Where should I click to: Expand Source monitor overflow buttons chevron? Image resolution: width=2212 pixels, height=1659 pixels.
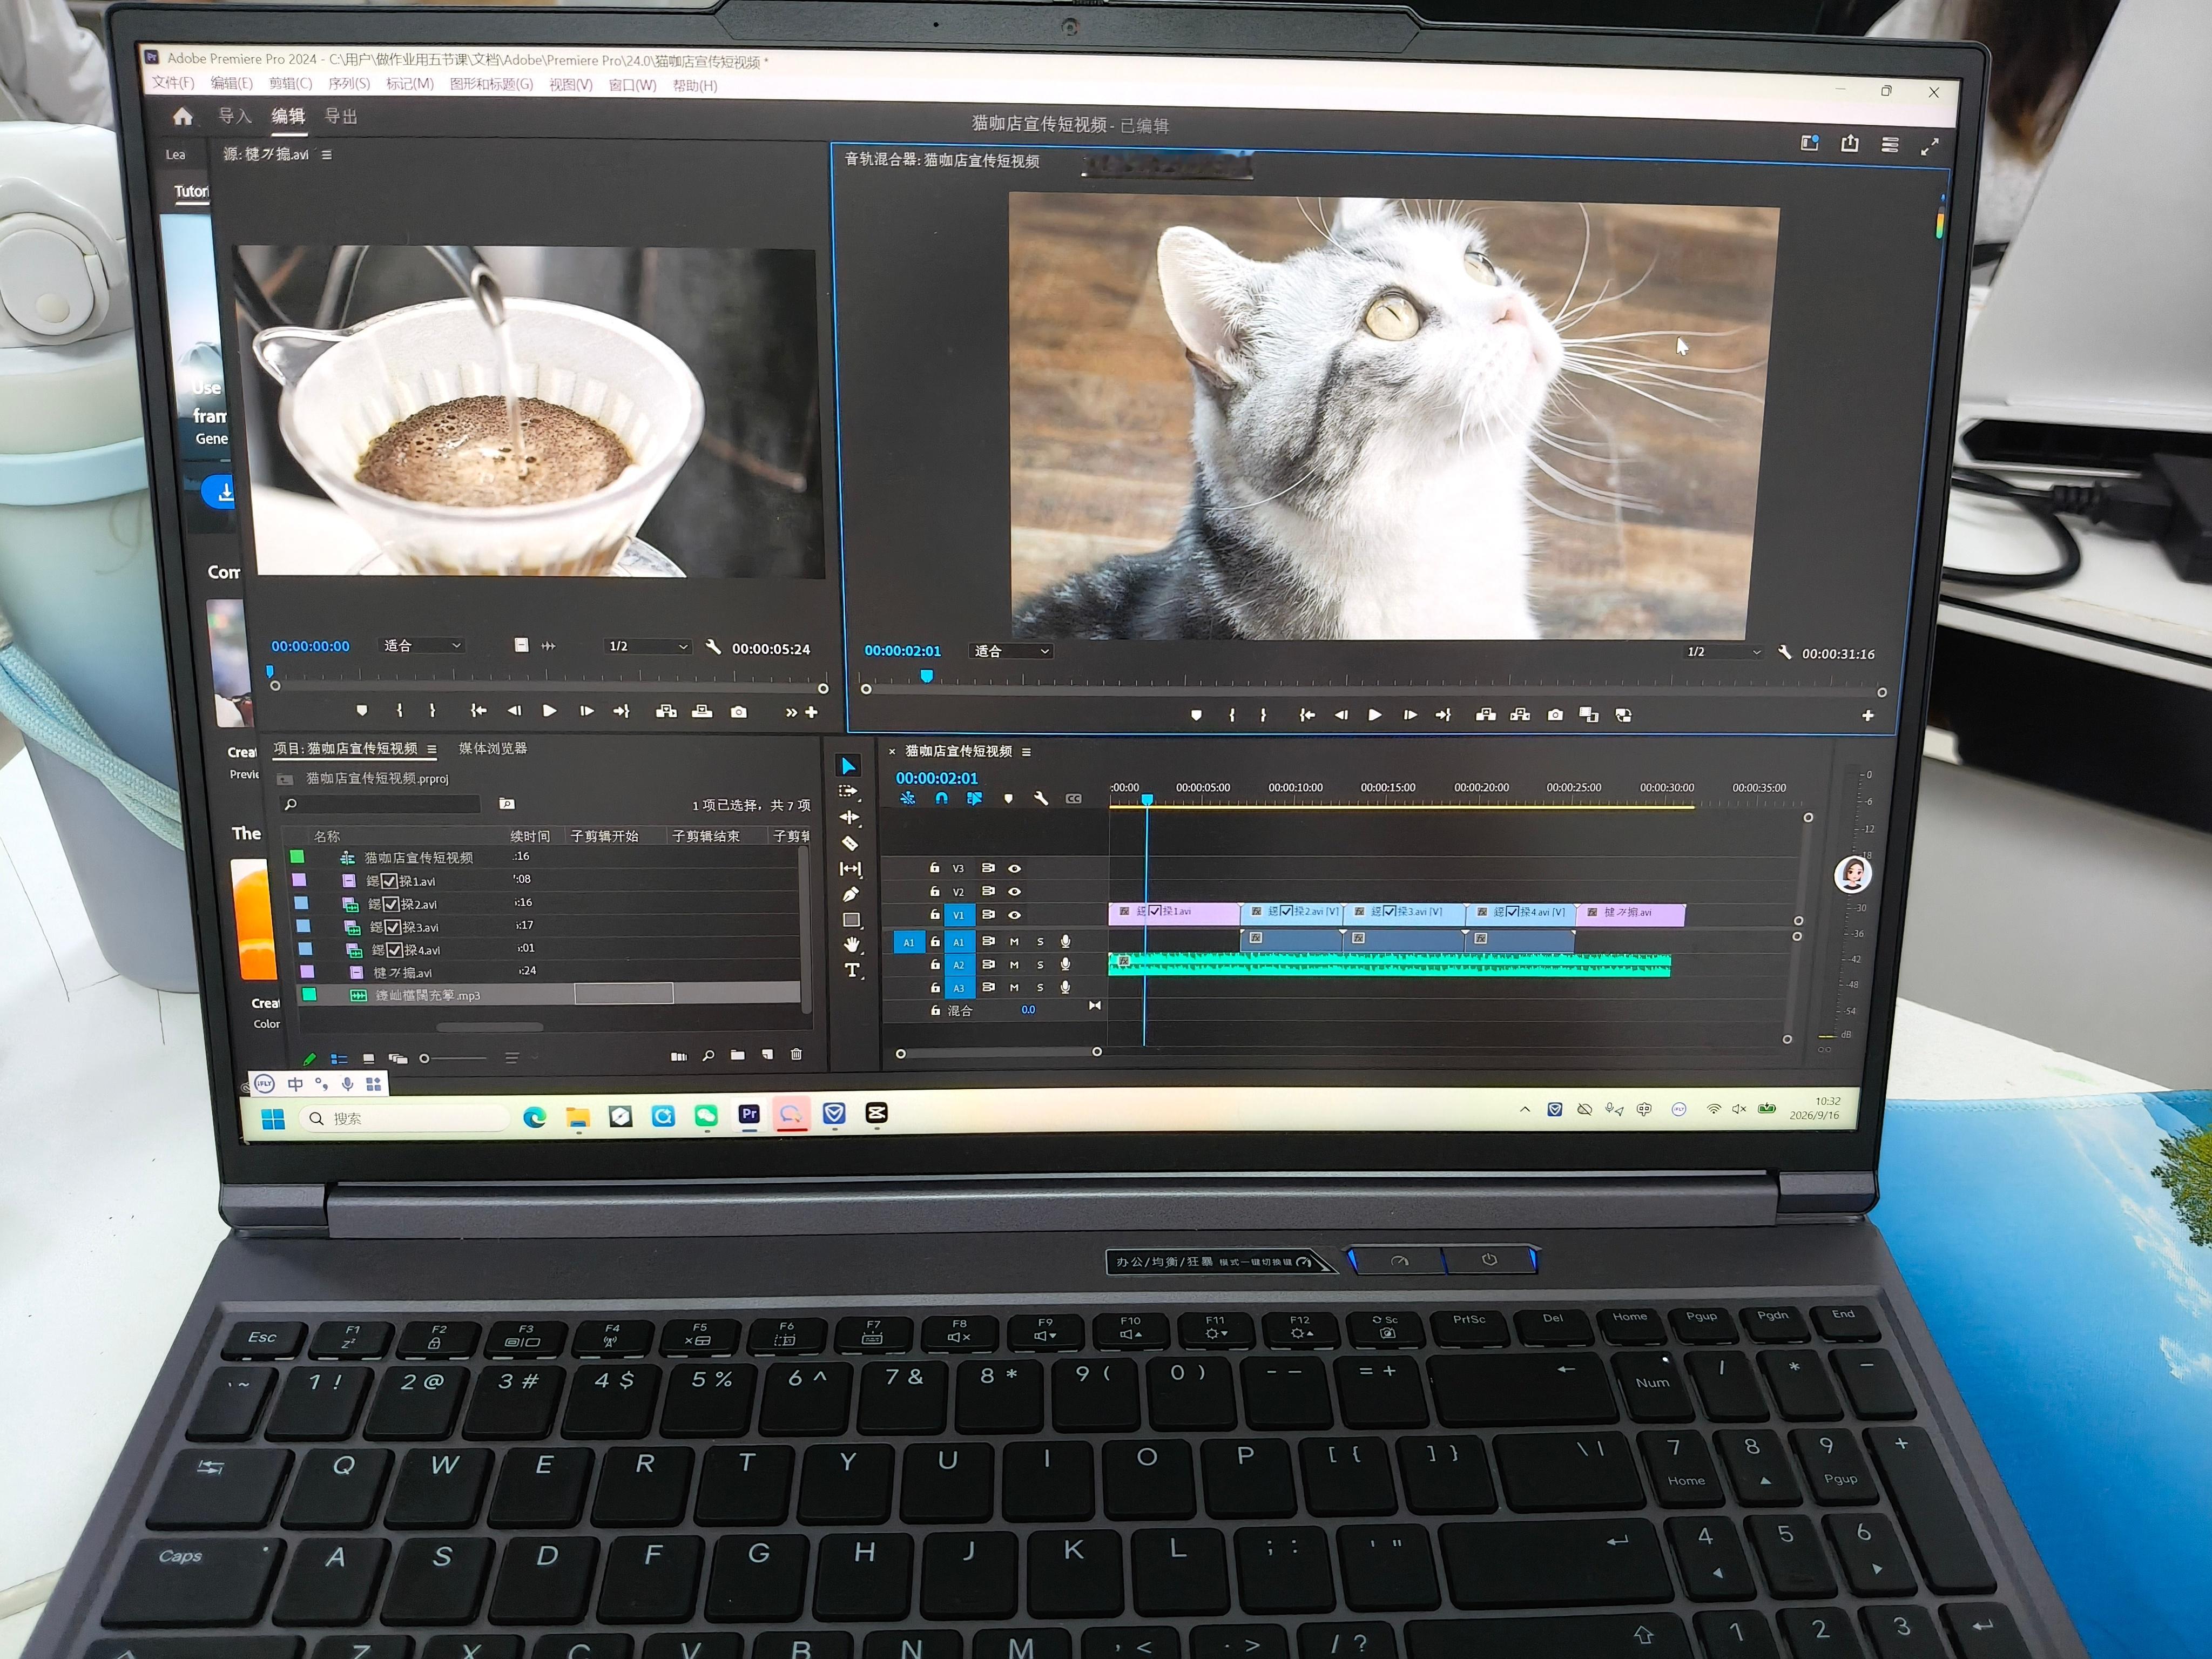point(791,712)
